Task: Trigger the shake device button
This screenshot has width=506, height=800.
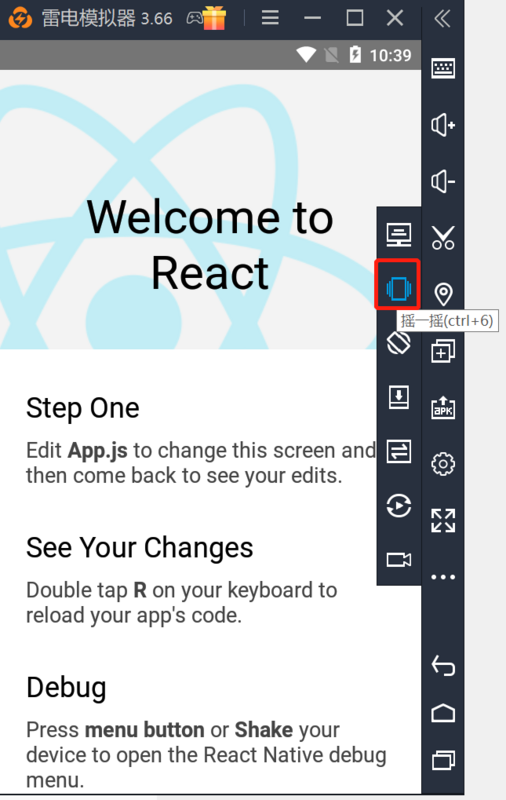Action: [x=398, y=288]
